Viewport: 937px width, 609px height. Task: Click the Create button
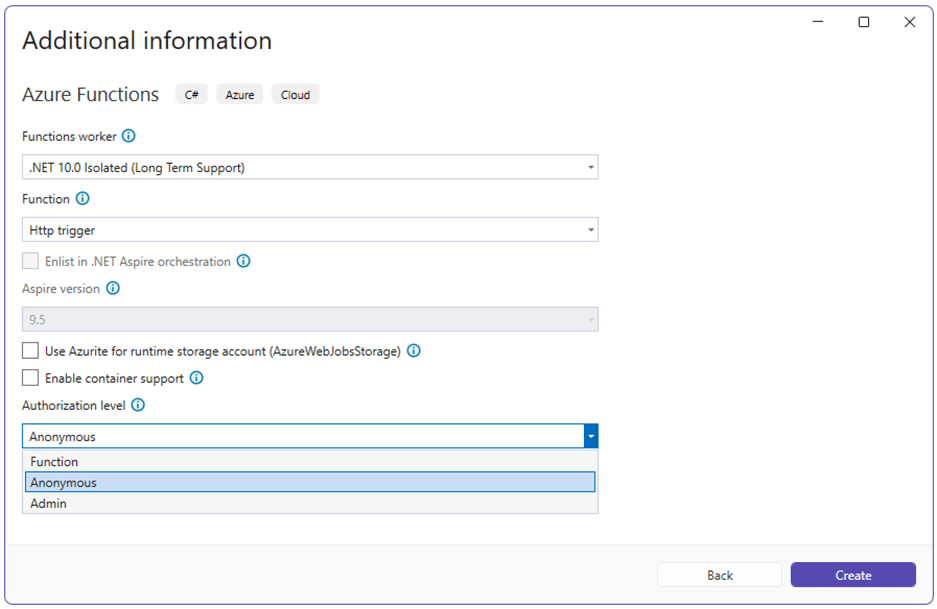coord(853,575)
